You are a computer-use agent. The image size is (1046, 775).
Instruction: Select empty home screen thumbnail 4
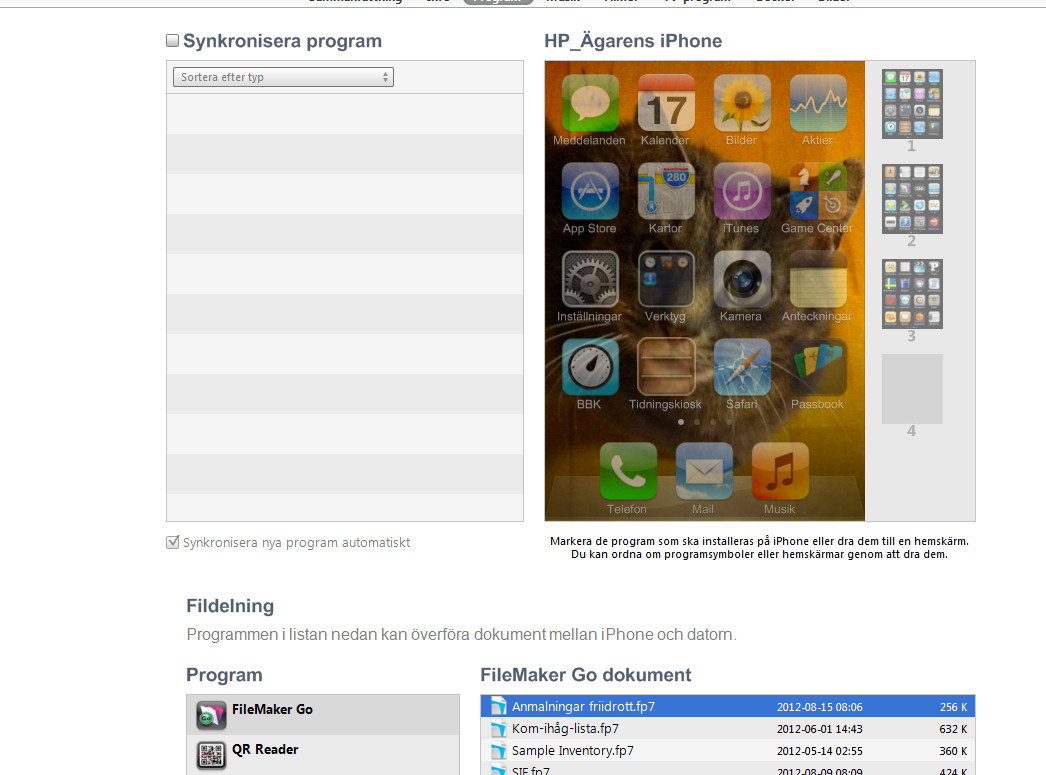[x=912, y=389]
